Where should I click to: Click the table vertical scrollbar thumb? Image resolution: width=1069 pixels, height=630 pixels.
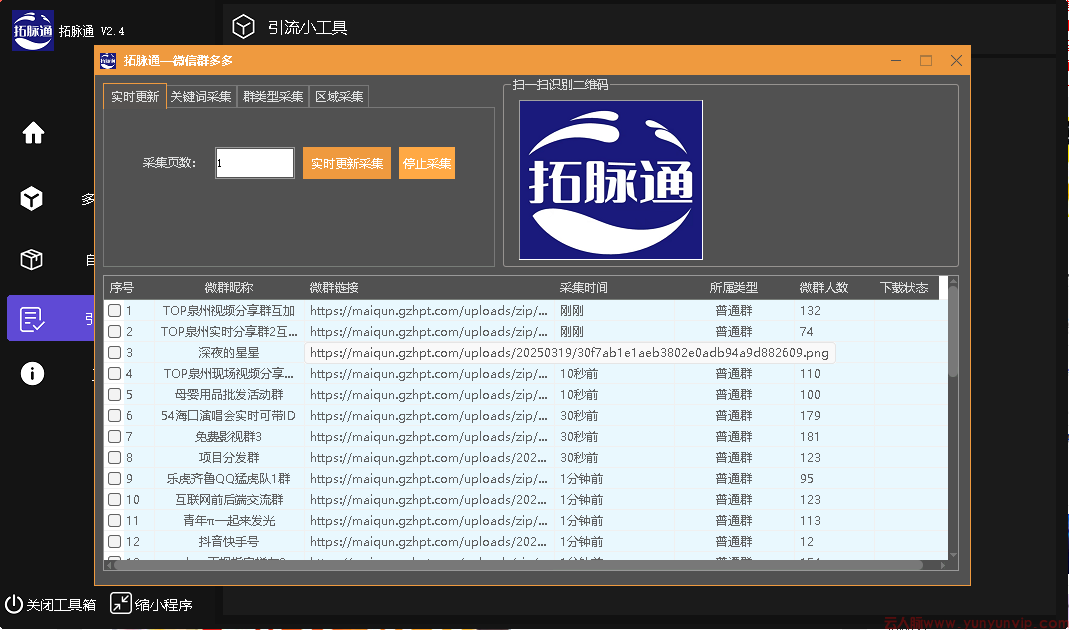pyautogui.click(x=953, y=331)
